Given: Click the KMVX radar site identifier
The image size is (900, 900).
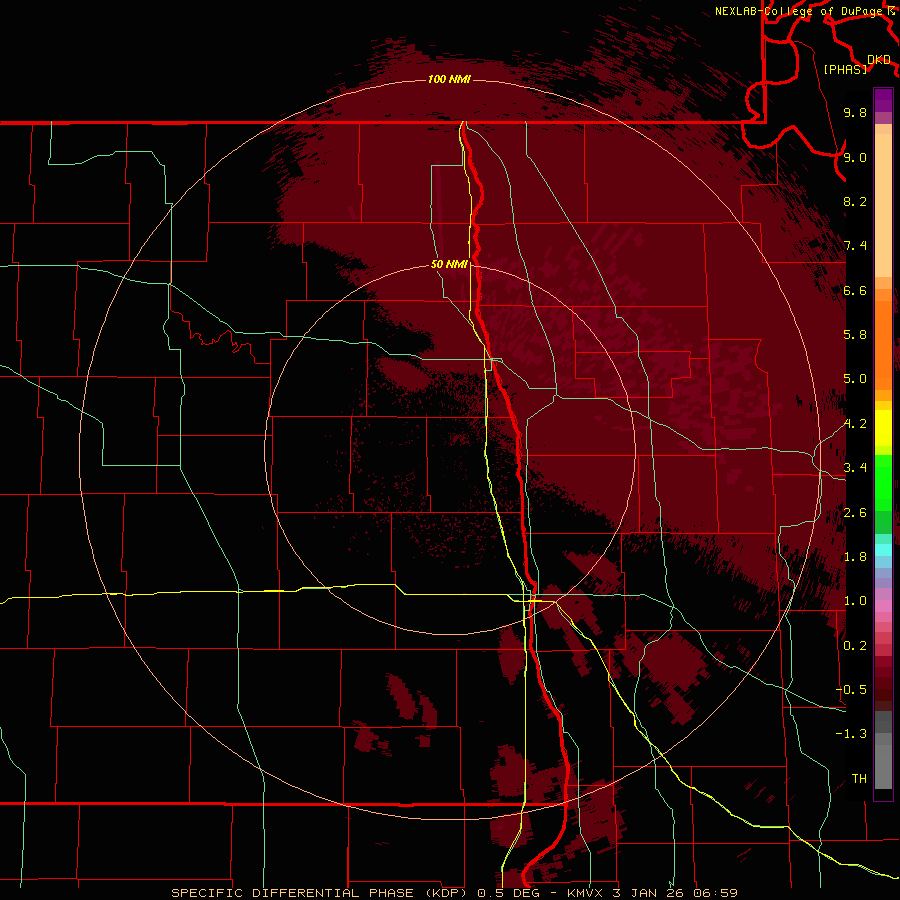Looking at the screenshot, I should pyautogui.click(x=586, y=893).
